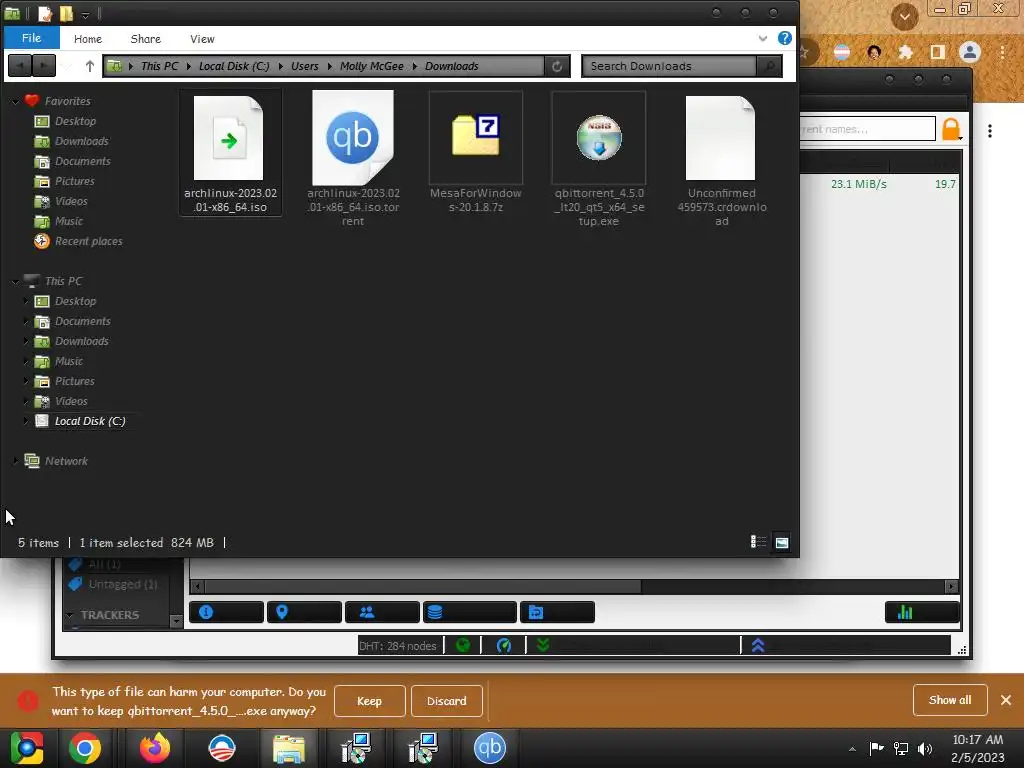The width and height of the screenshot is (1024, 768).
Task: Select qbittorrent setup.exe installer file
Action: pos(599,159)
